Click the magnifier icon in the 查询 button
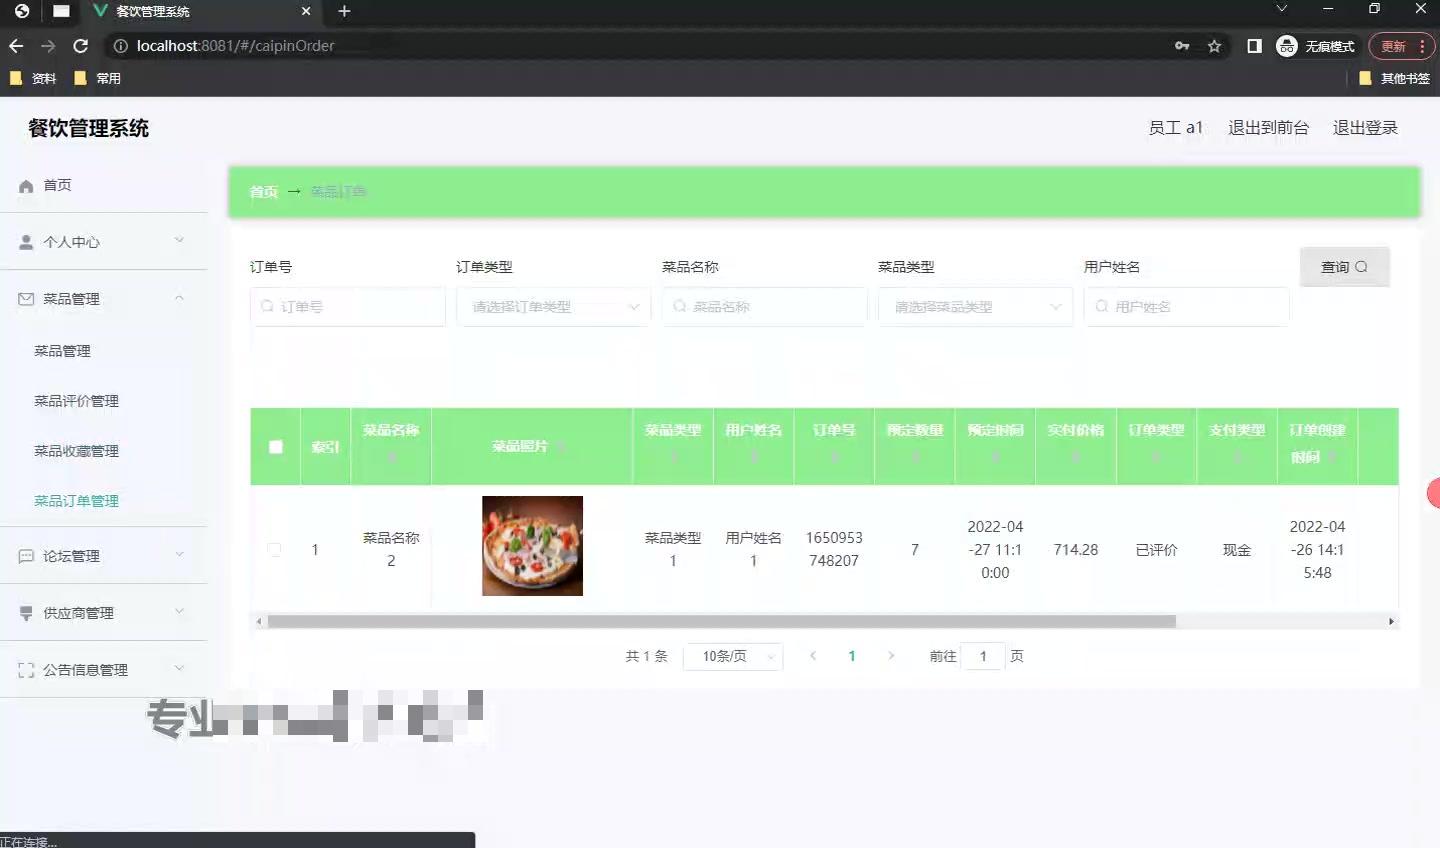This screenshot has height=848, width=1440. [1360, 267]
